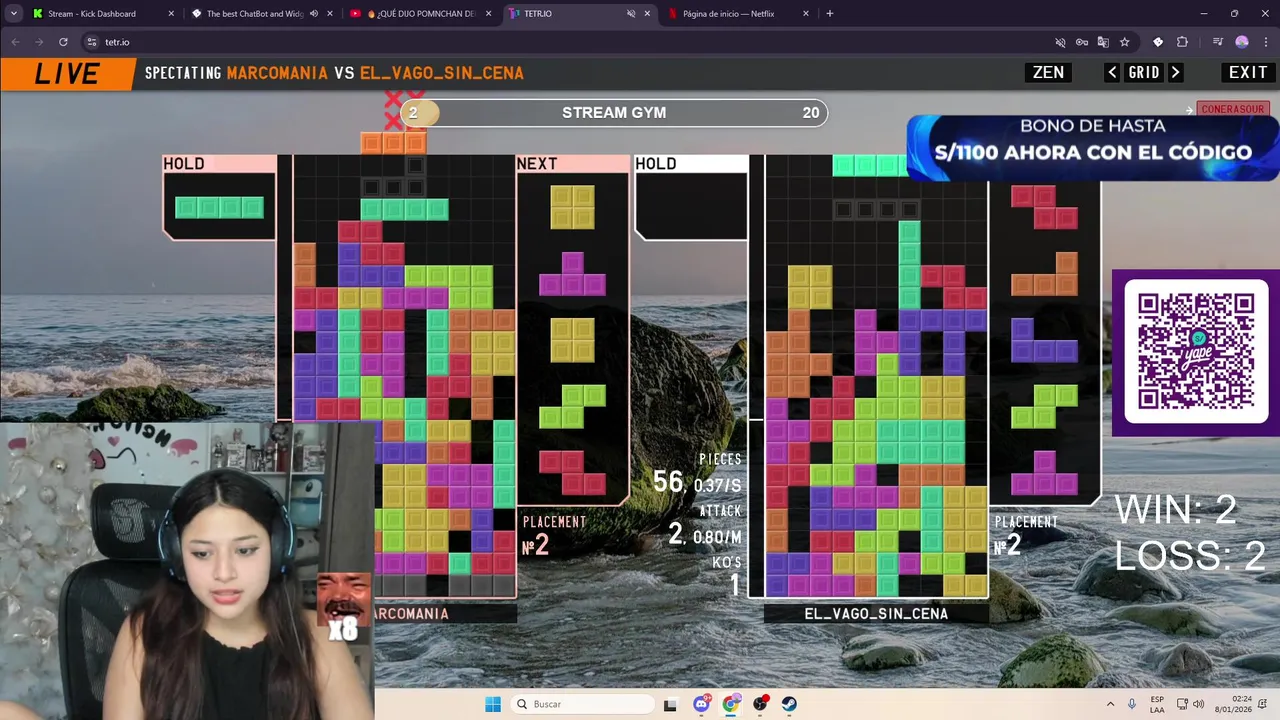Open the volume speaker tray icon
The height and width of the screenshot is (720, 1280).
1199,704
